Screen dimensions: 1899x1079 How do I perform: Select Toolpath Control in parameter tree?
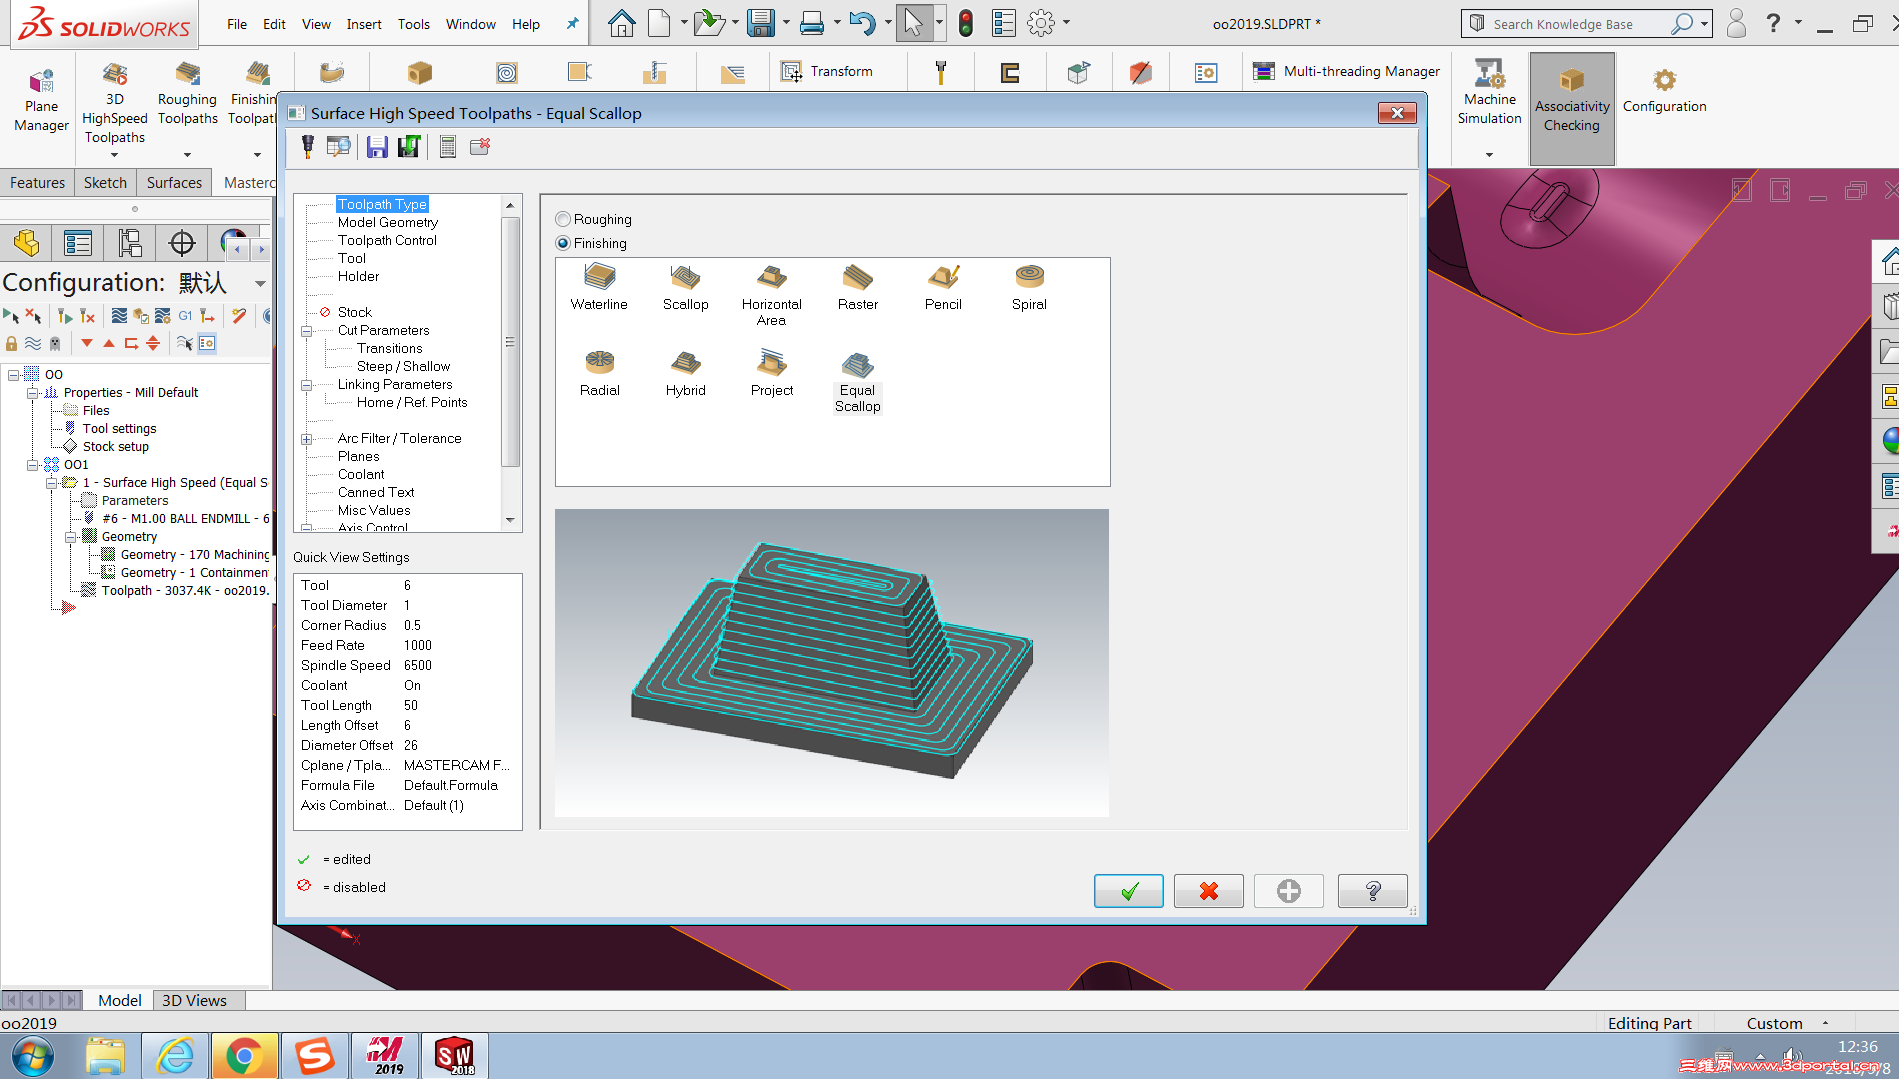(387, 240)
